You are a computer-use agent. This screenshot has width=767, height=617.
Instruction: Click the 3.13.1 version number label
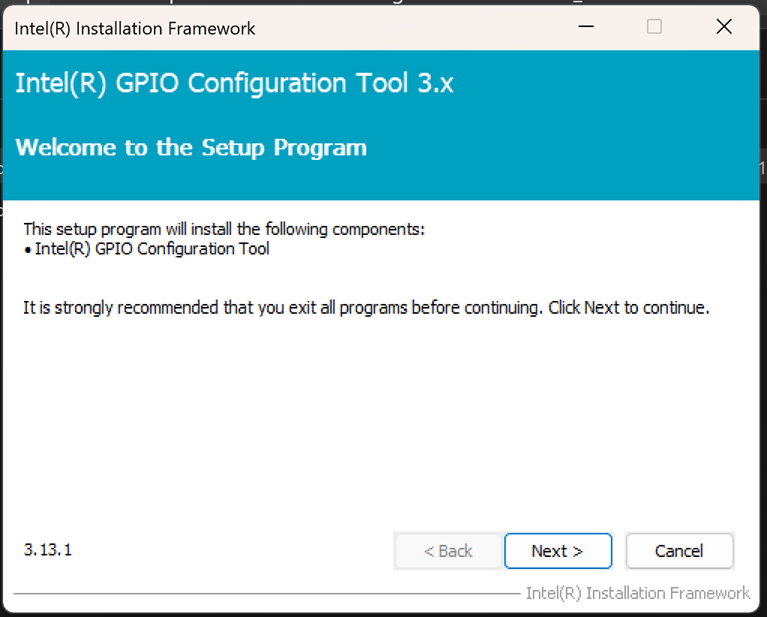(48, 549)
